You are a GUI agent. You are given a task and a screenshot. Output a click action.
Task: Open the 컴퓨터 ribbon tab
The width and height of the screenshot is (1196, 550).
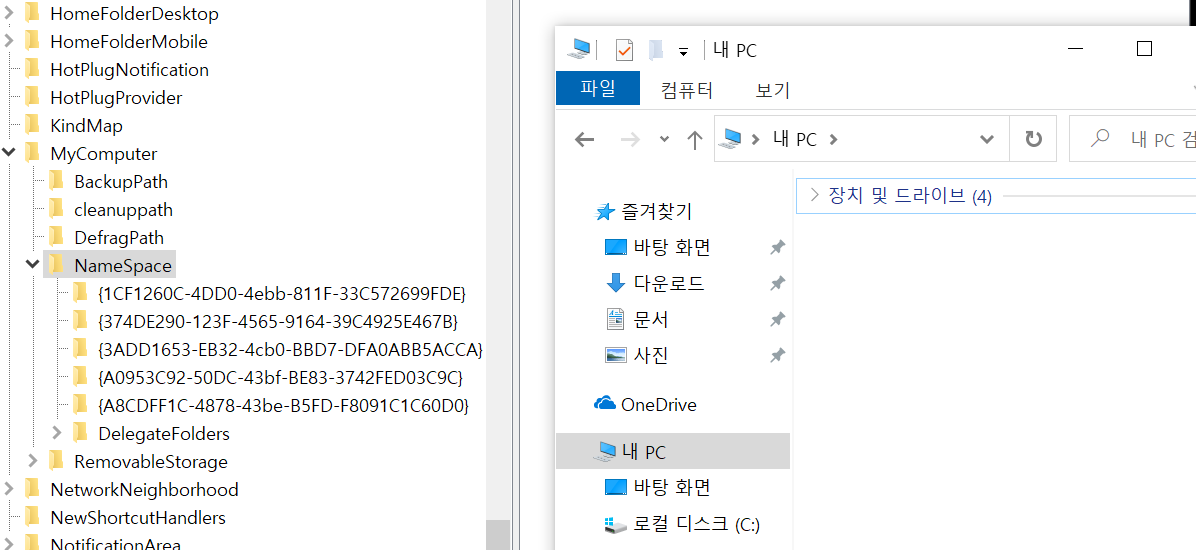(687, 91)
